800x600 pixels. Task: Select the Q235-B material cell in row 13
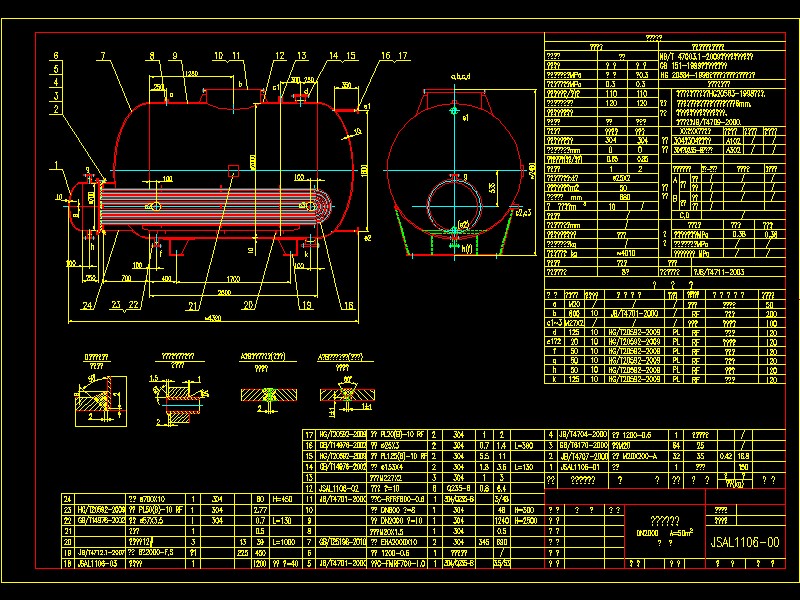pyautogui.click(x=457, y=489)
